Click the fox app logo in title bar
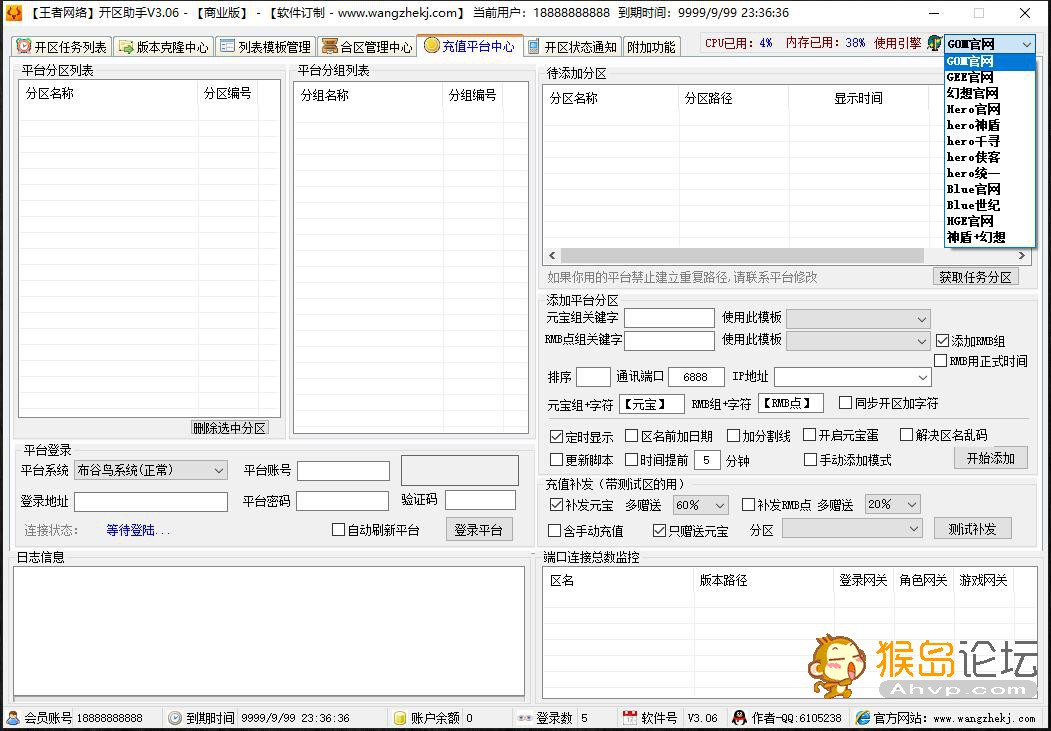Screen dimensions: 1051x731 click(x=13, y=13)
